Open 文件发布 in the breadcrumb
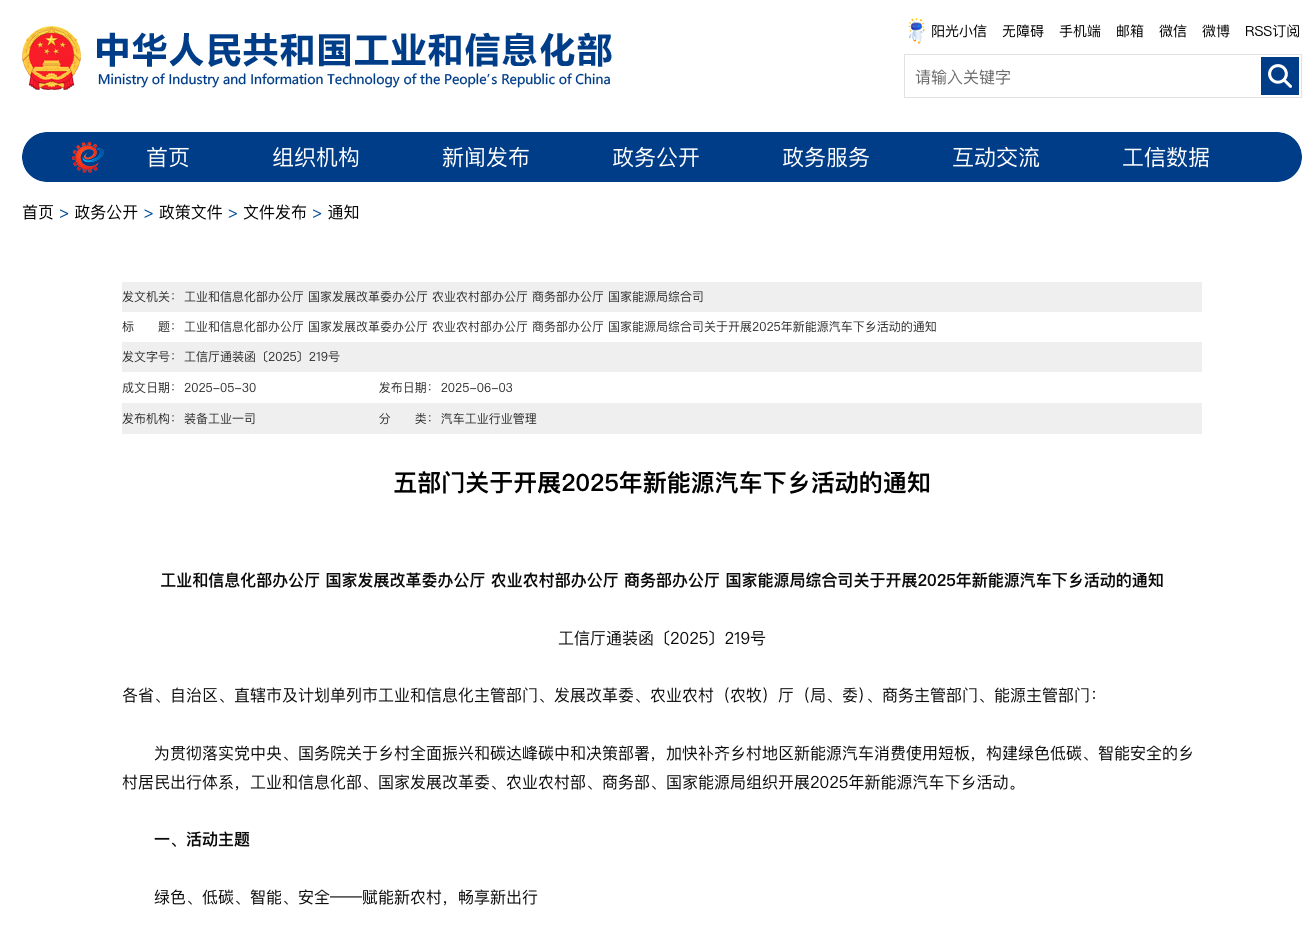The image size is (1316, 931). (x=275, y=212)
